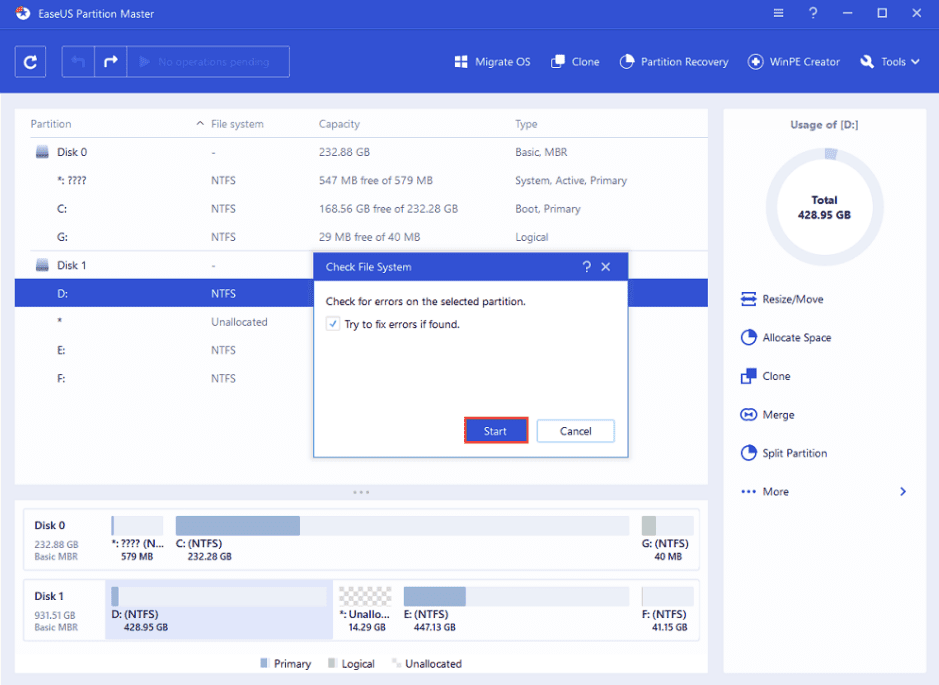Open Partition Recovery from the toolbar
939x685 pixels.
674,62
